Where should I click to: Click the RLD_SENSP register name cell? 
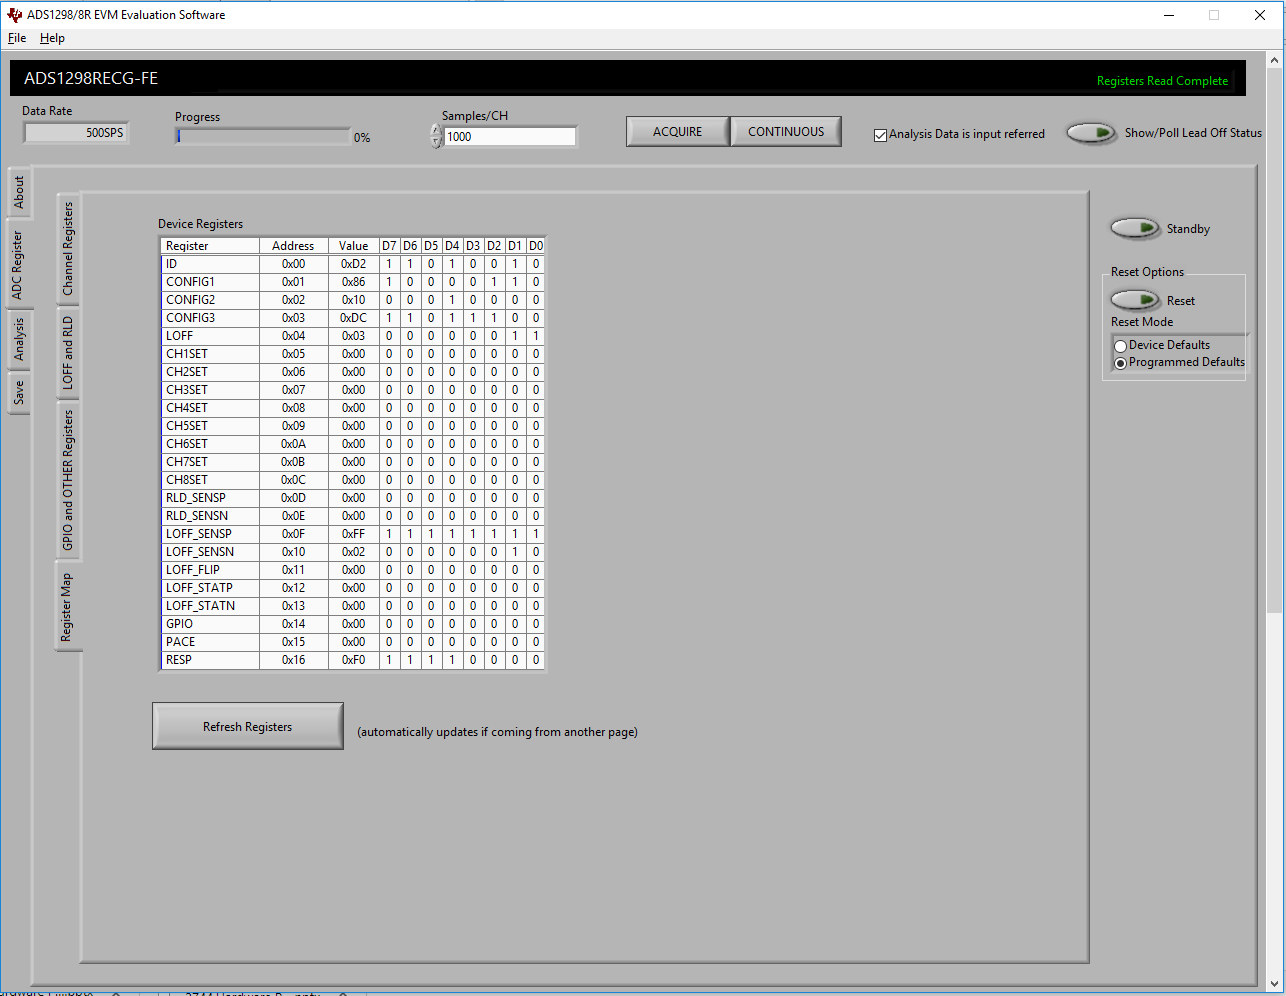[210, 498]
